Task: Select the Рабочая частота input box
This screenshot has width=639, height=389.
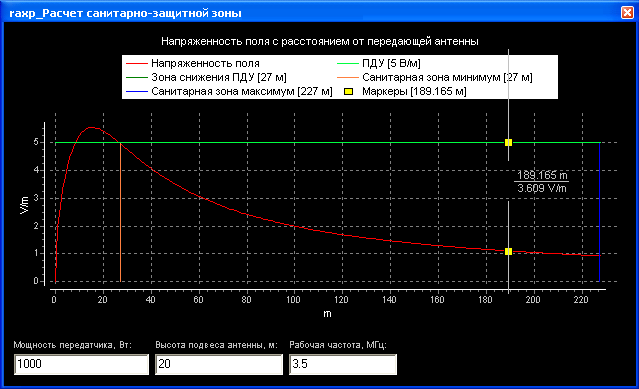Action: click(343, 364)
